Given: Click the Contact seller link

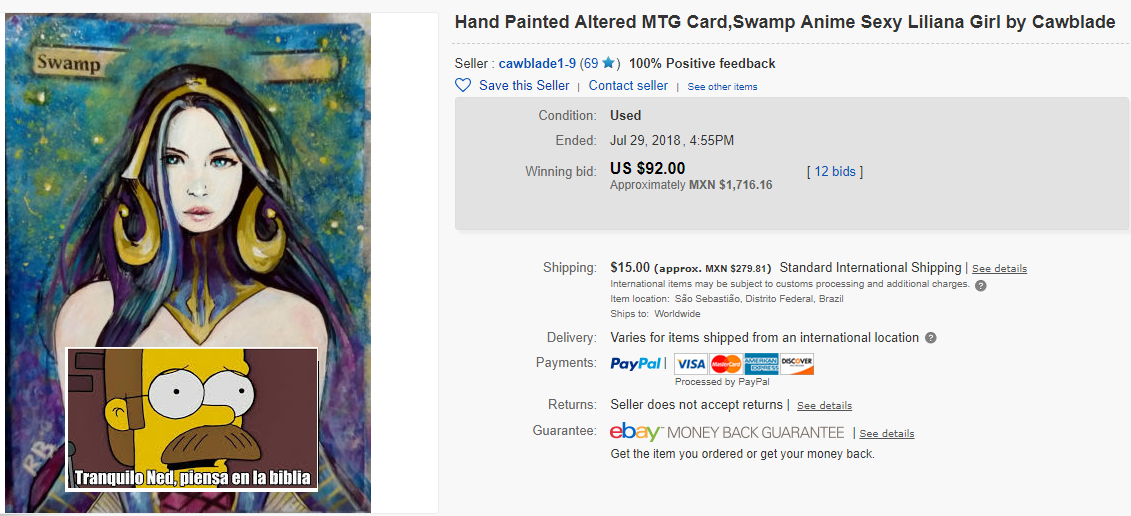Looking at the screenshot, I should tap(628, 86).
